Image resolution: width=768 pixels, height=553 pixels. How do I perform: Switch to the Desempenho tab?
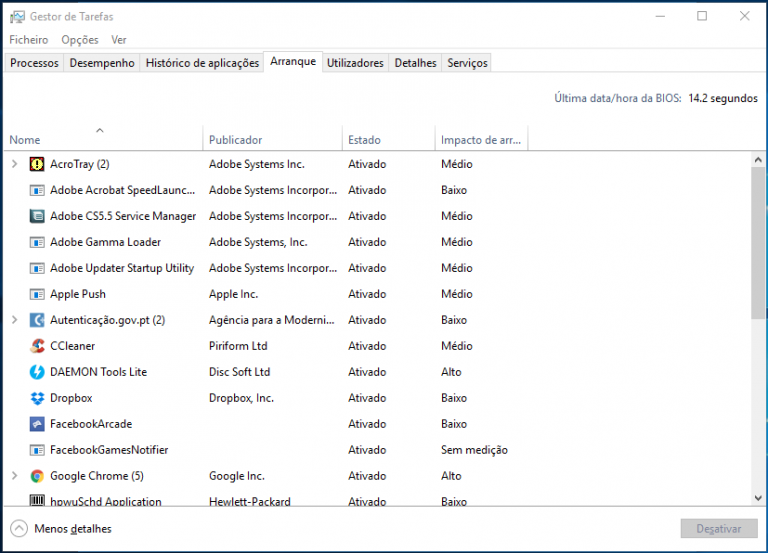102,63
